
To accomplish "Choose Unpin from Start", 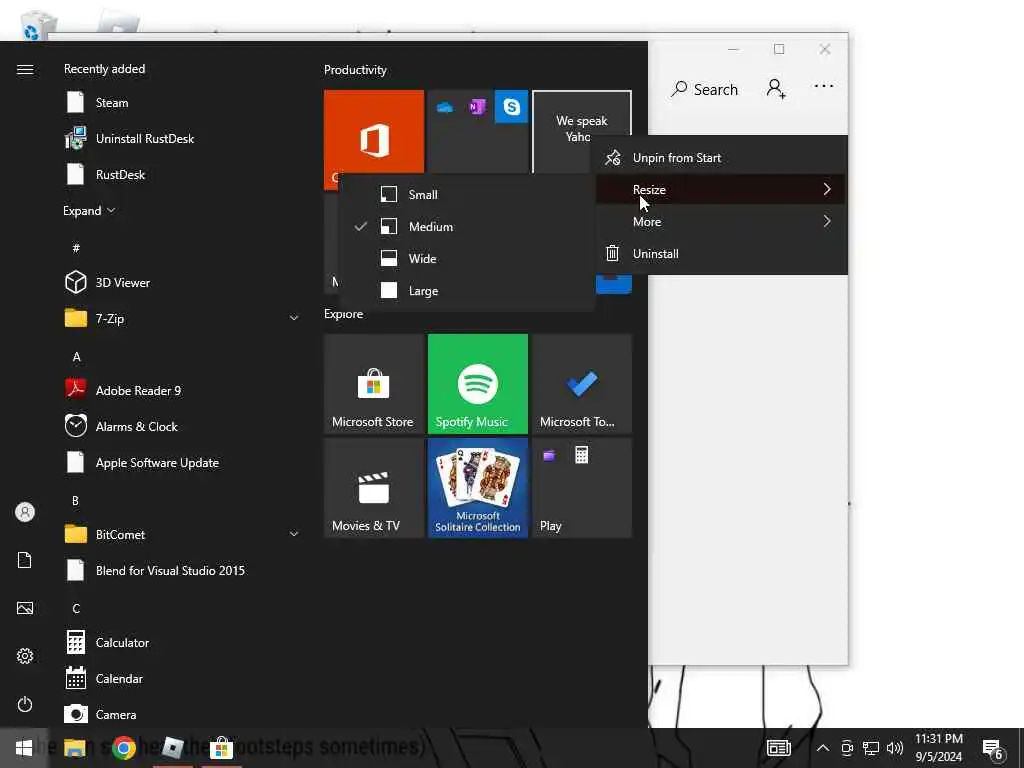I will click(x=721, y=157).
